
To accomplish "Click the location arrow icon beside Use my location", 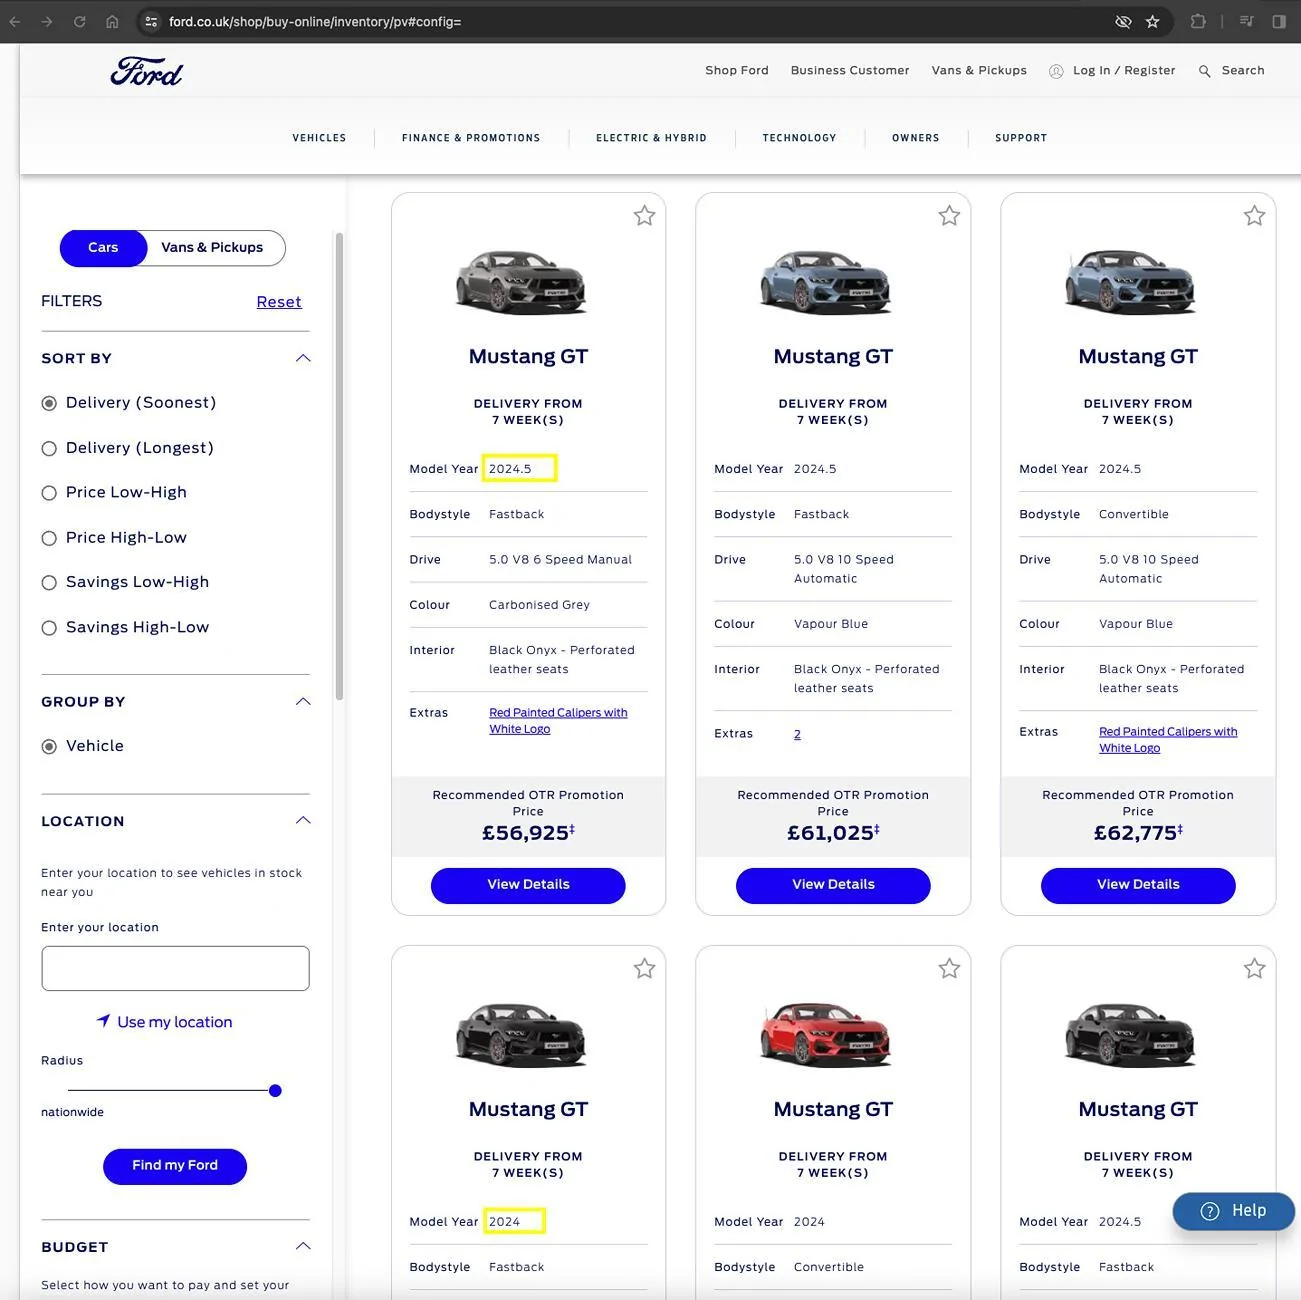I will click(x=103, y=1021).
